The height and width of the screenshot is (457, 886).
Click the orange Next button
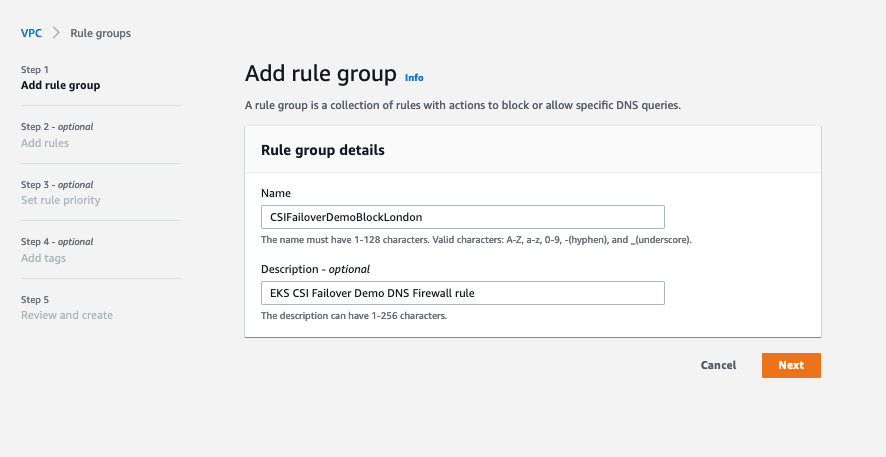point(791,365)
